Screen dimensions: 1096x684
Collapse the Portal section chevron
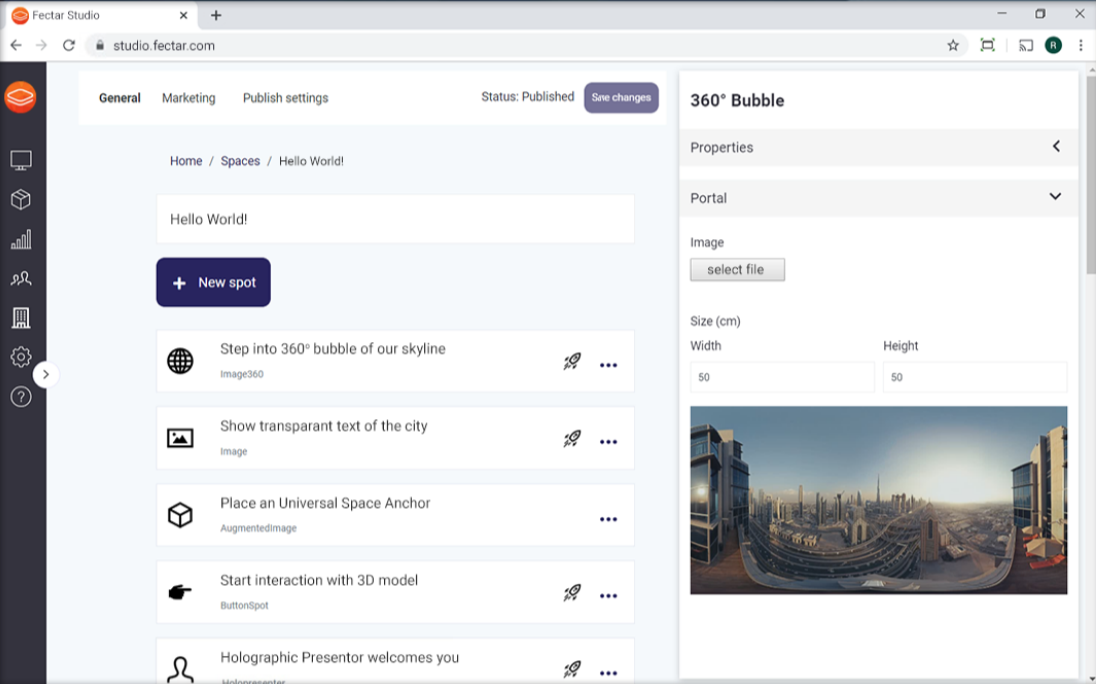click(1055, 196)
